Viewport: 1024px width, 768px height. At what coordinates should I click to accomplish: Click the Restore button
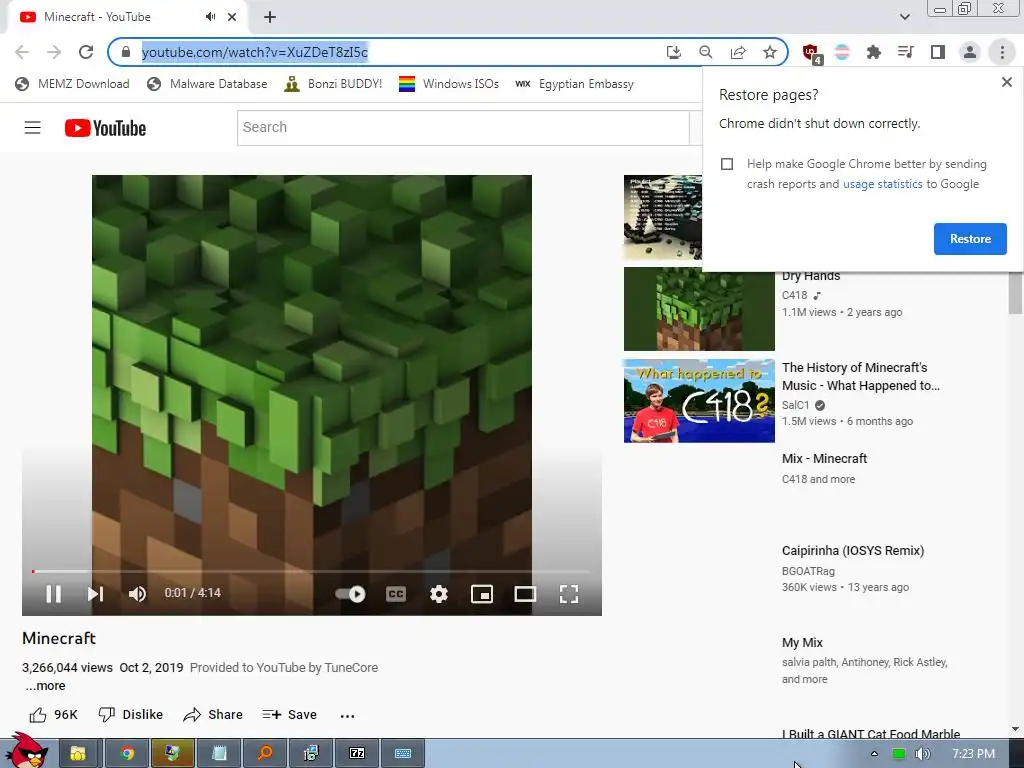coord(970,239)
